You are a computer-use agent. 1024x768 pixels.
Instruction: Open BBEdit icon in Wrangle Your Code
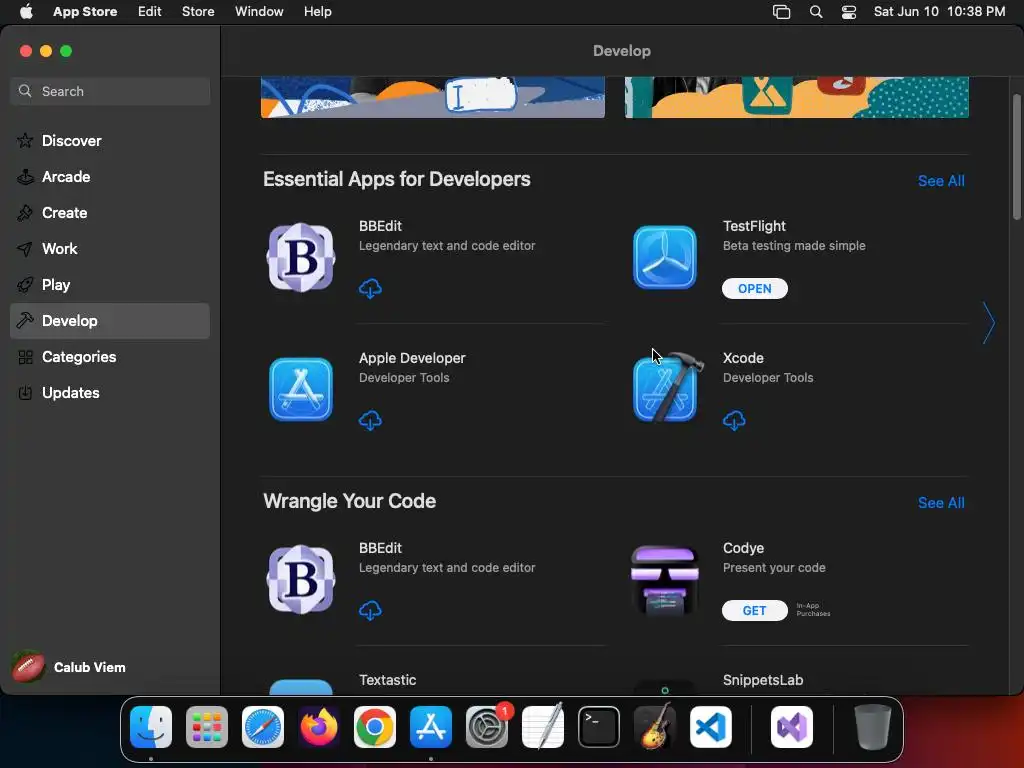tap(301, 579)
